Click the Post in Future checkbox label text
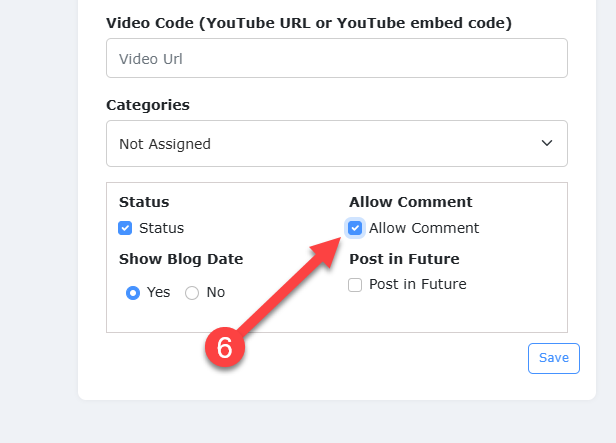 [417, 285]
